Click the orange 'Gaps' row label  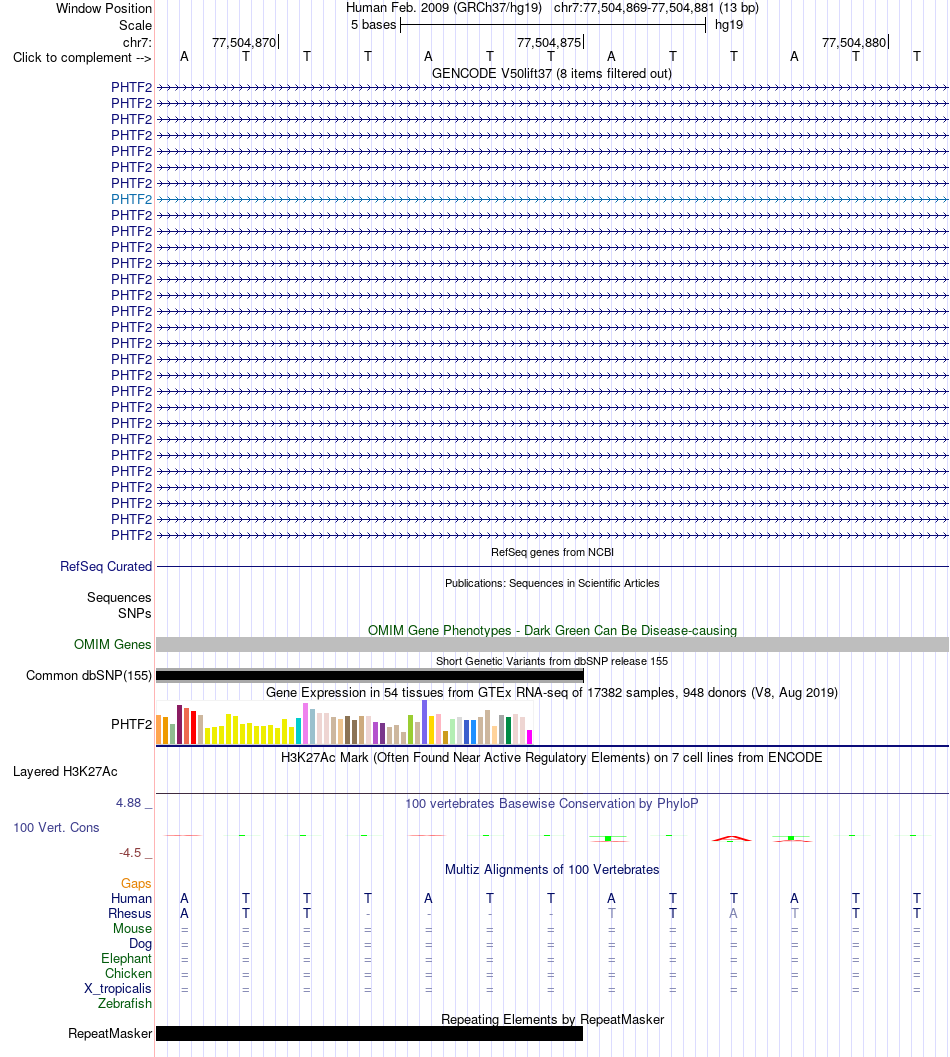[x=136, y=884]
